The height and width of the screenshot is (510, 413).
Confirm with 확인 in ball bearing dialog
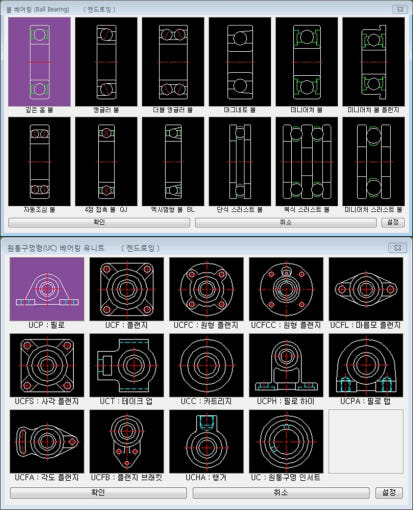coord(99,223)
